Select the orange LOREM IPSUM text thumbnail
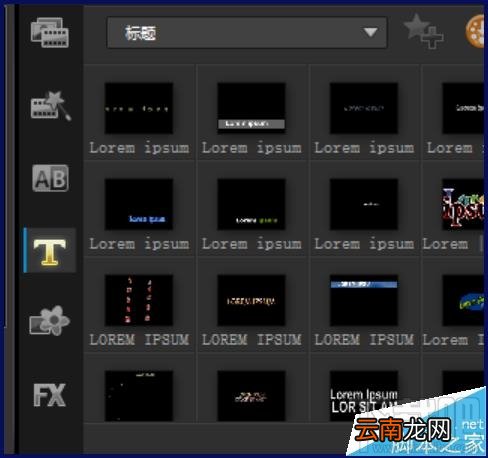Screen dimensions: 488x458 pyautogui.click(x=251, y=300)
